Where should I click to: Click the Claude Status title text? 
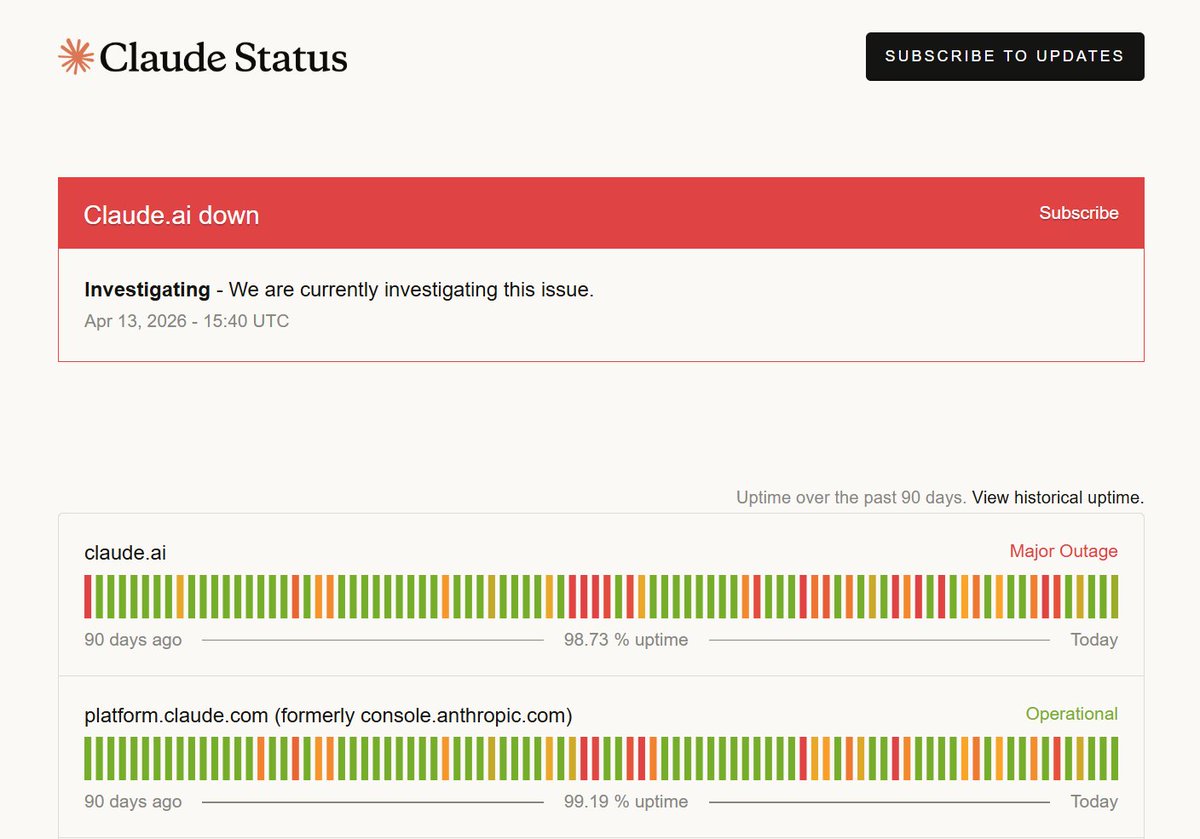pos(224,58)
